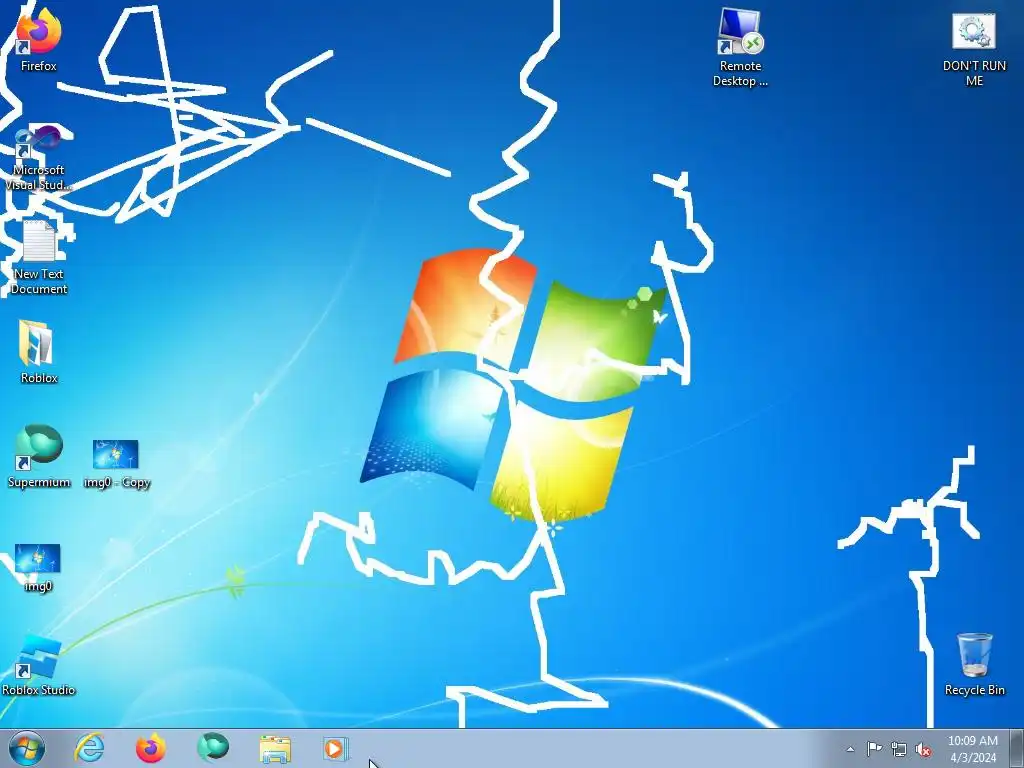Viewport: 1024px width, 768px height.
Task: Open the clock showing 10:09 AM
Action: (x=972, y=749)
